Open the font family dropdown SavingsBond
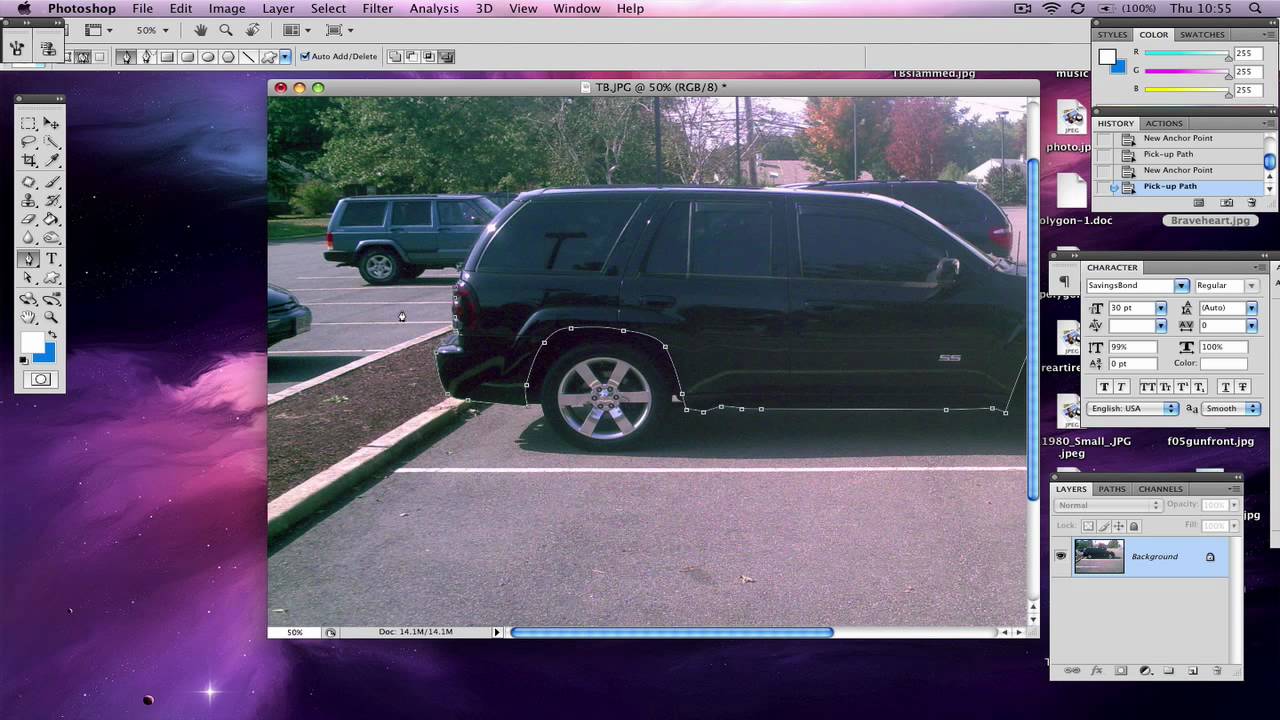This screenshot has height=720, width=1280. (x=1182, y=286)
